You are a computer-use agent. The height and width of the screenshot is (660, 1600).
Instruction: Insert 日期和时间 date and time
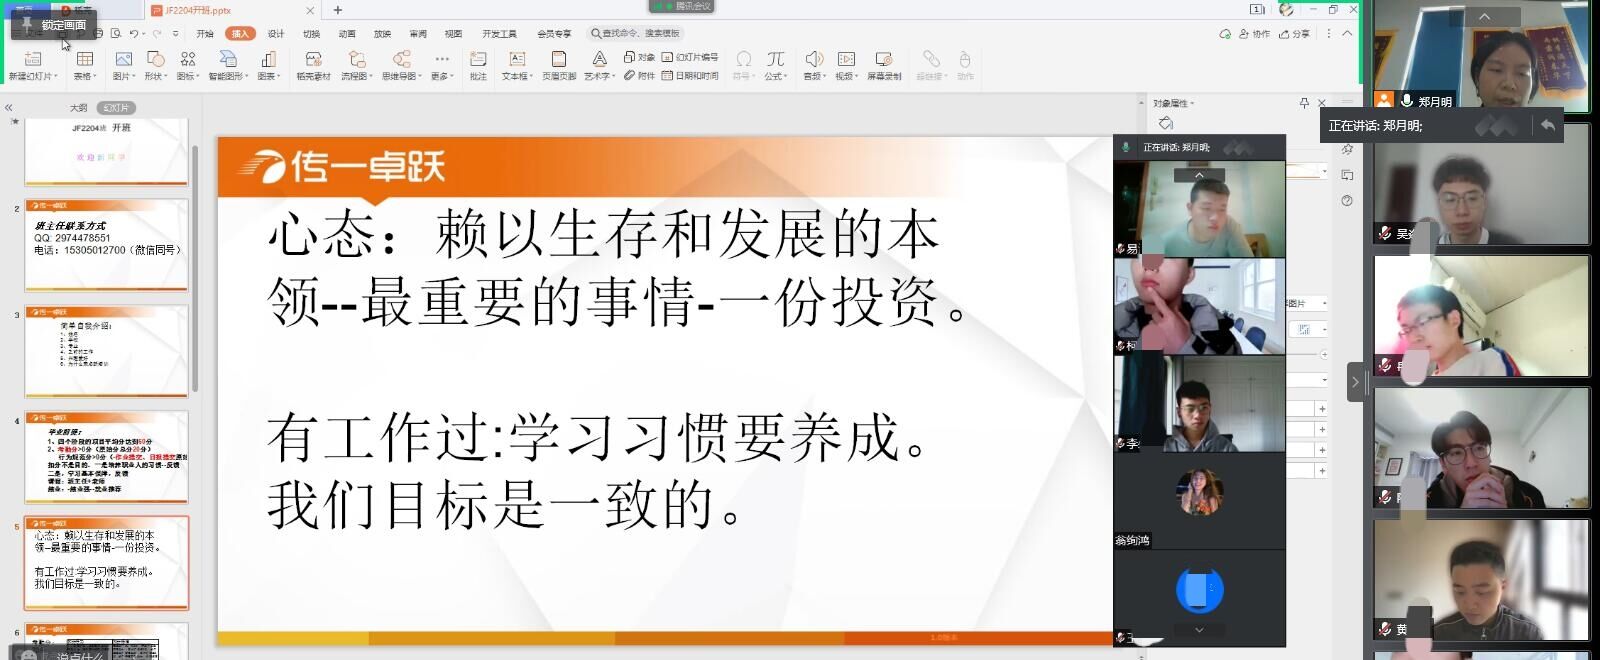click(x=690, y=75)
